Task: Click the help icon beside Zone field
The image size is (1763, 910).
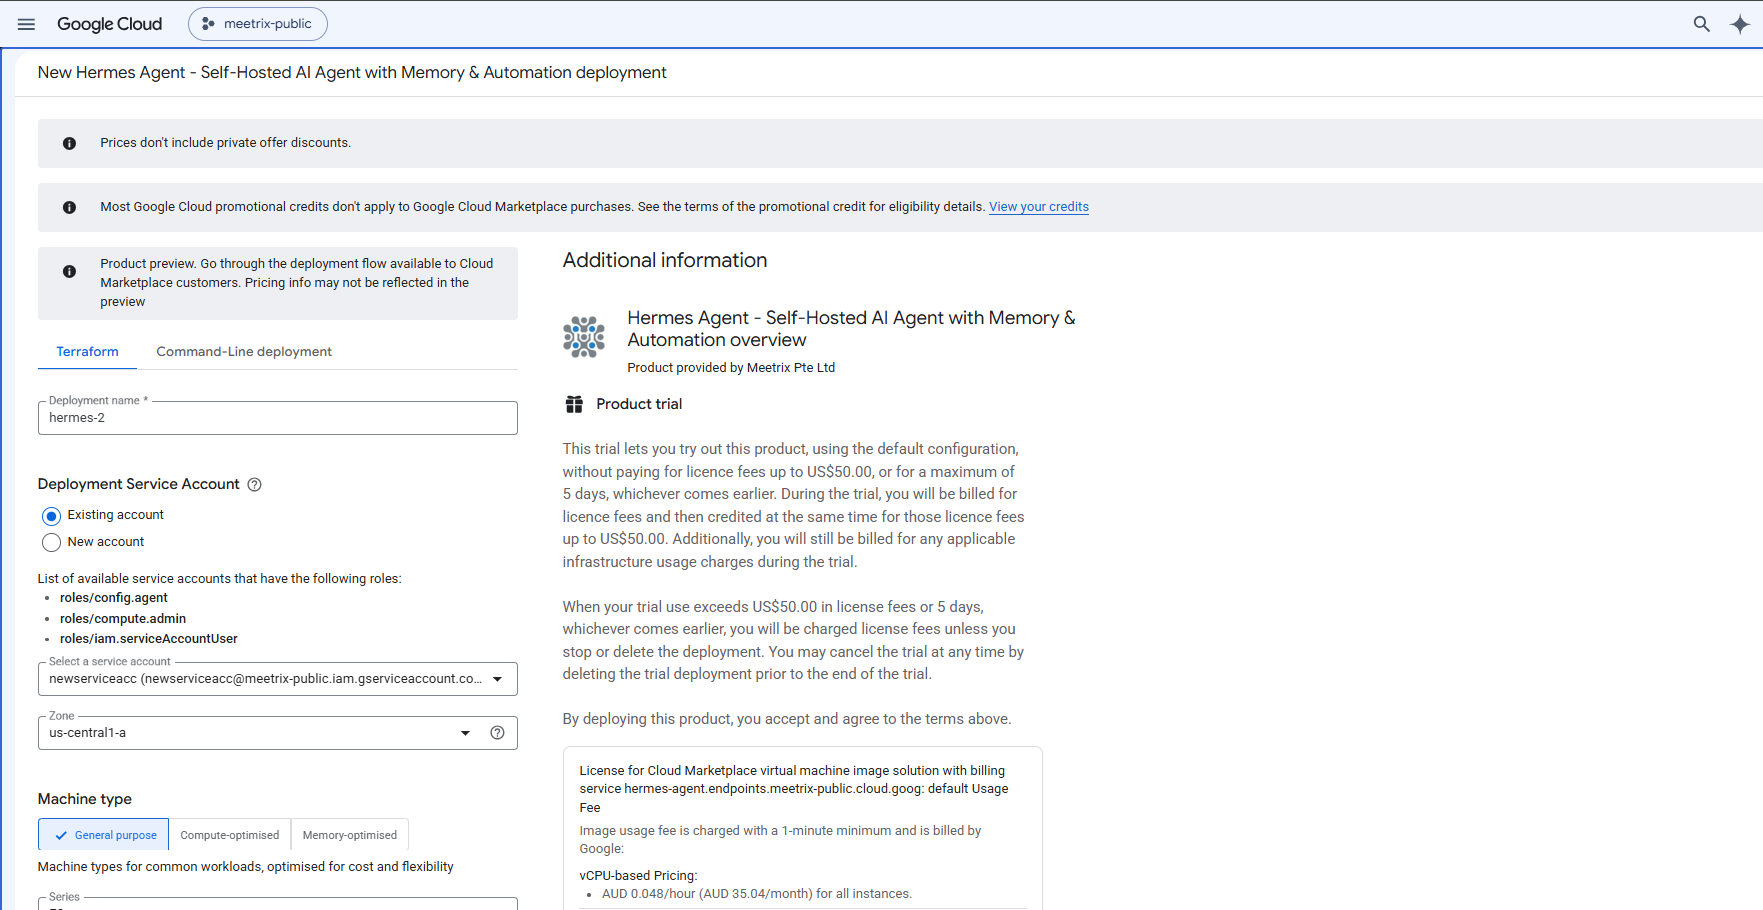Action: coord(497,733)
